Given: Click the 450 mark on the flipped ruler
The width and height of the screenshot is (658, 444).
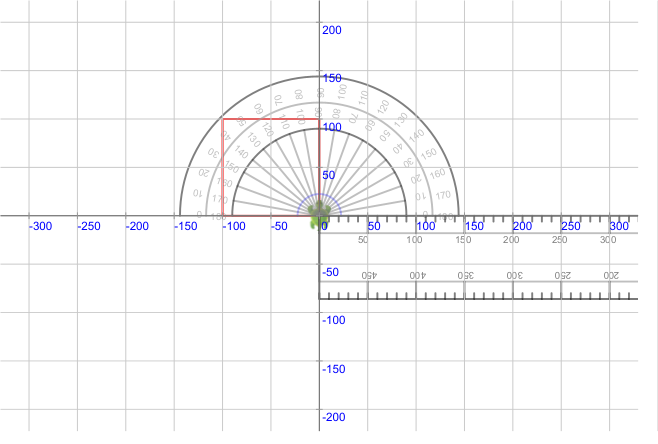Looking at the screenshot, I should point(367,275).
